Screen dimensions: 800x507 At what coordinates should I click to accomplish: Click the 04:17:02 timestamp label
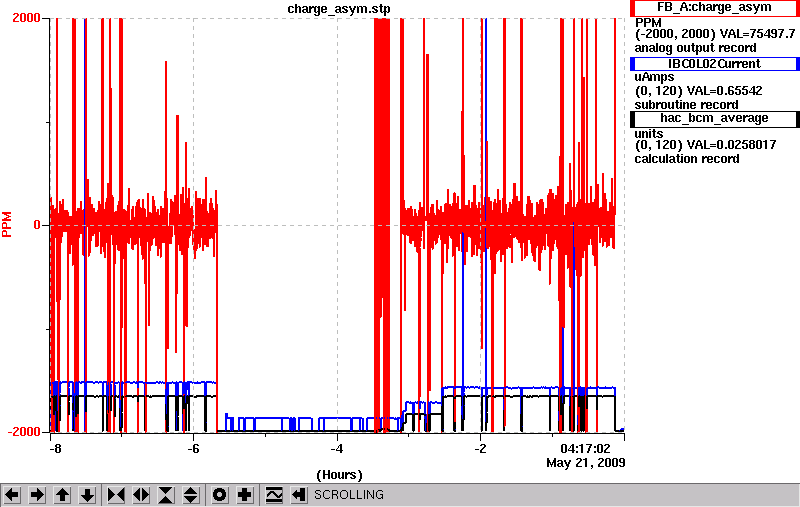[x=586, y=449]
